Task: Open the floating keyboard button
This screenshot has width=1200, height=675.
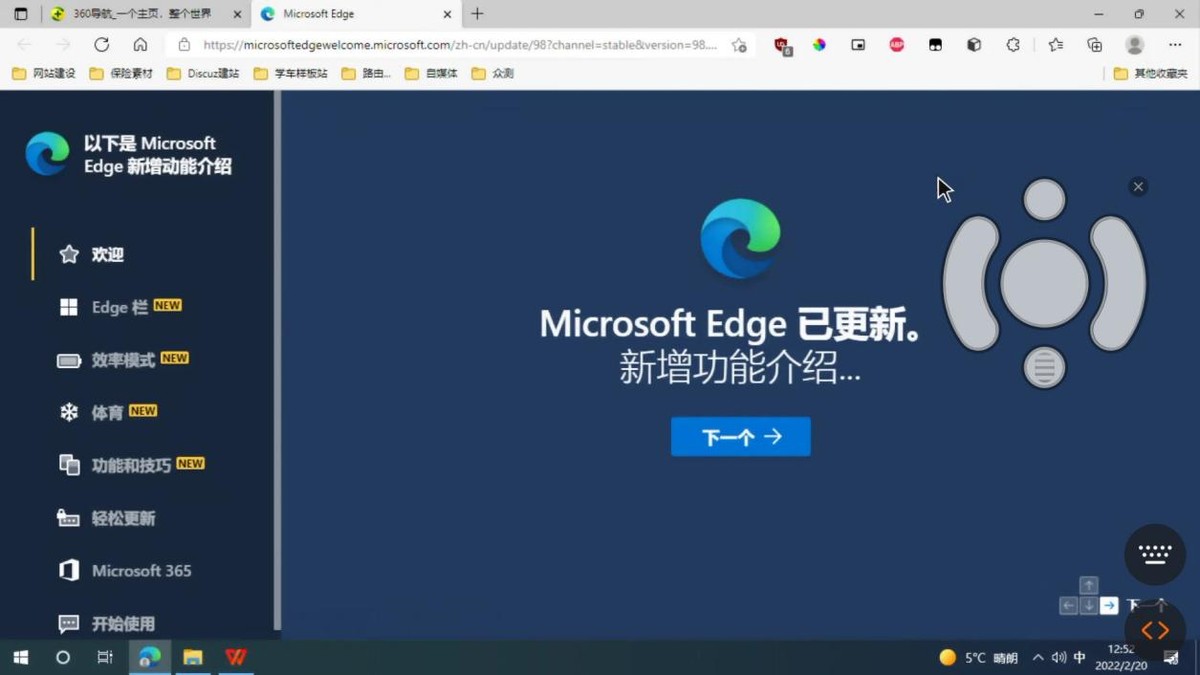Action: coord(1155,554)
